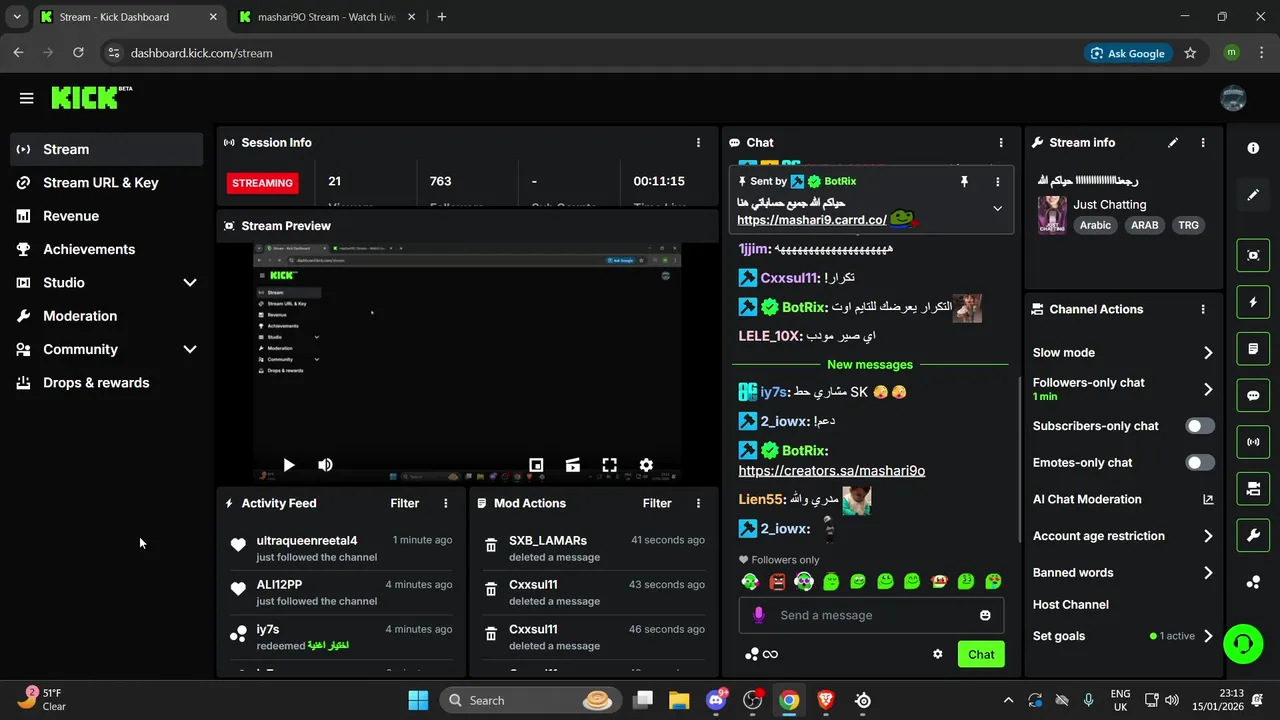
Task: Click the Send a message input field
Action: click(872, 615)
